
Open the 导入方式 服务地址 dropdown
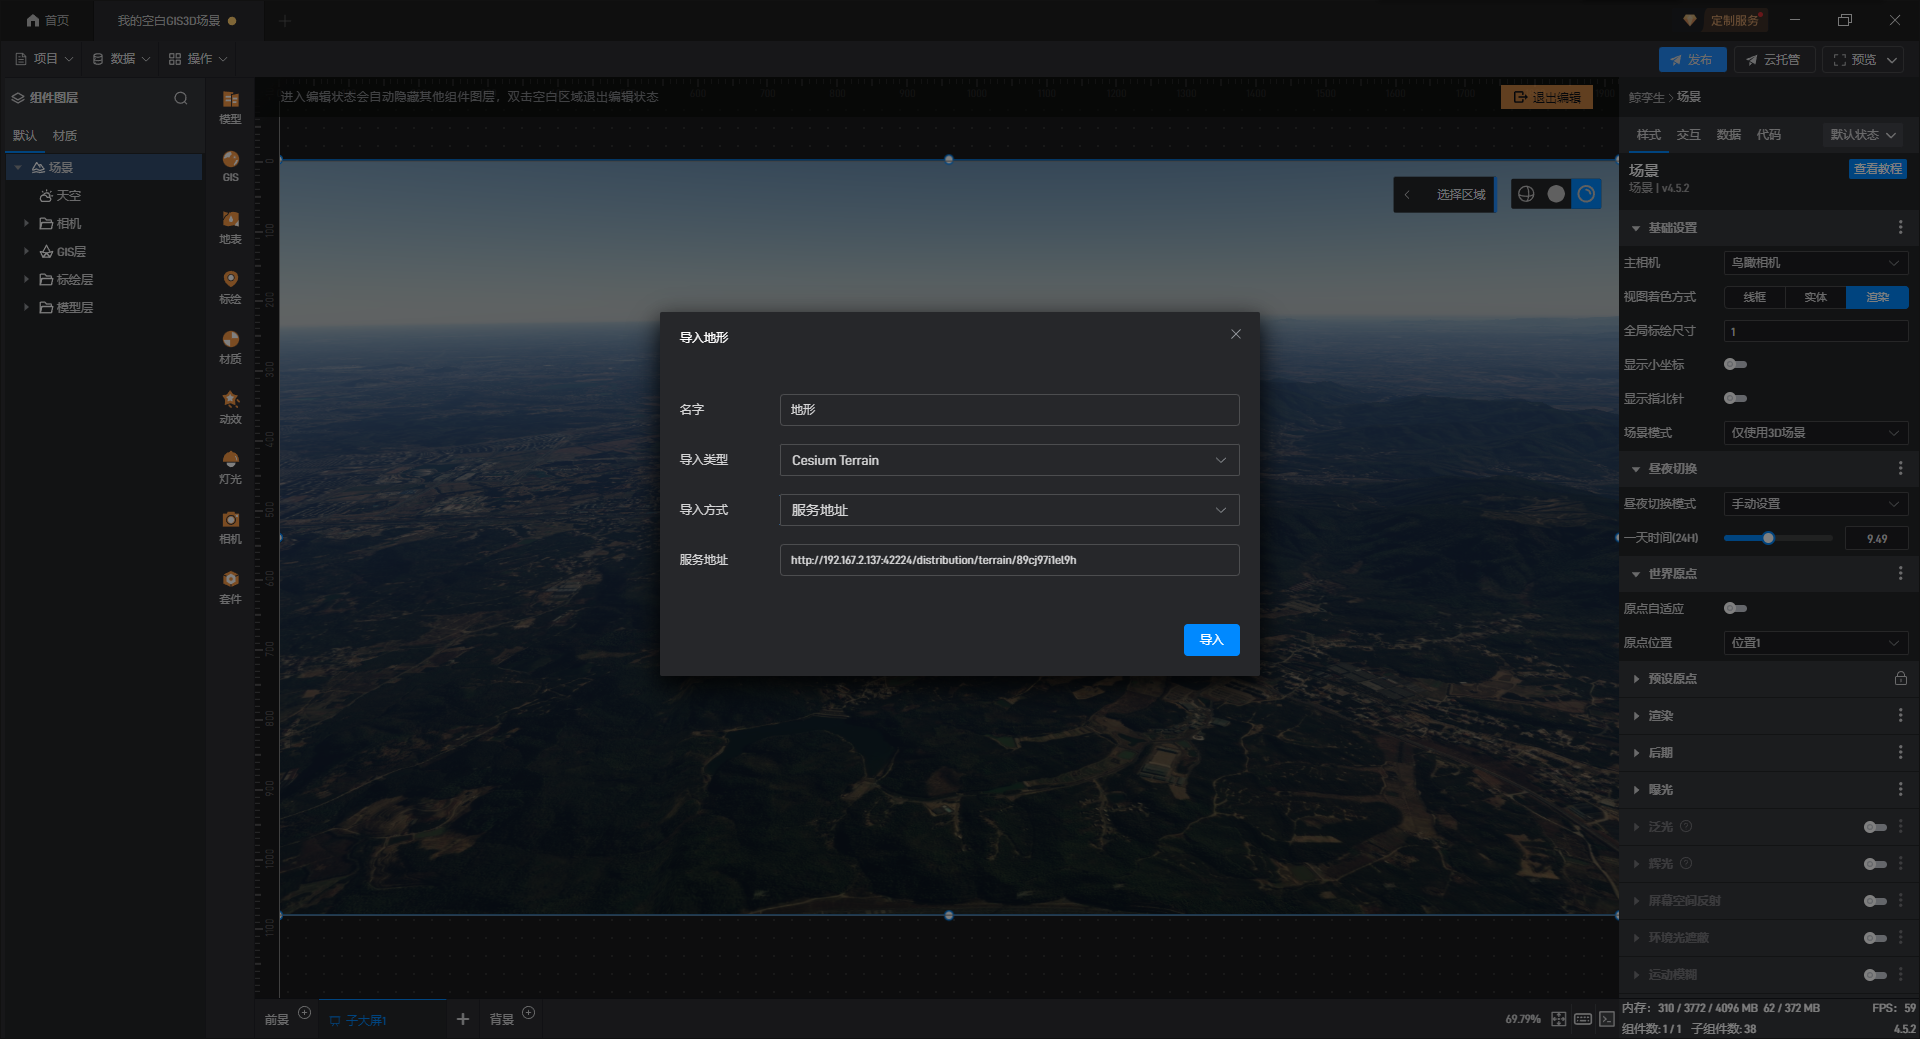pyautogui.click(x=1009, y=510)
